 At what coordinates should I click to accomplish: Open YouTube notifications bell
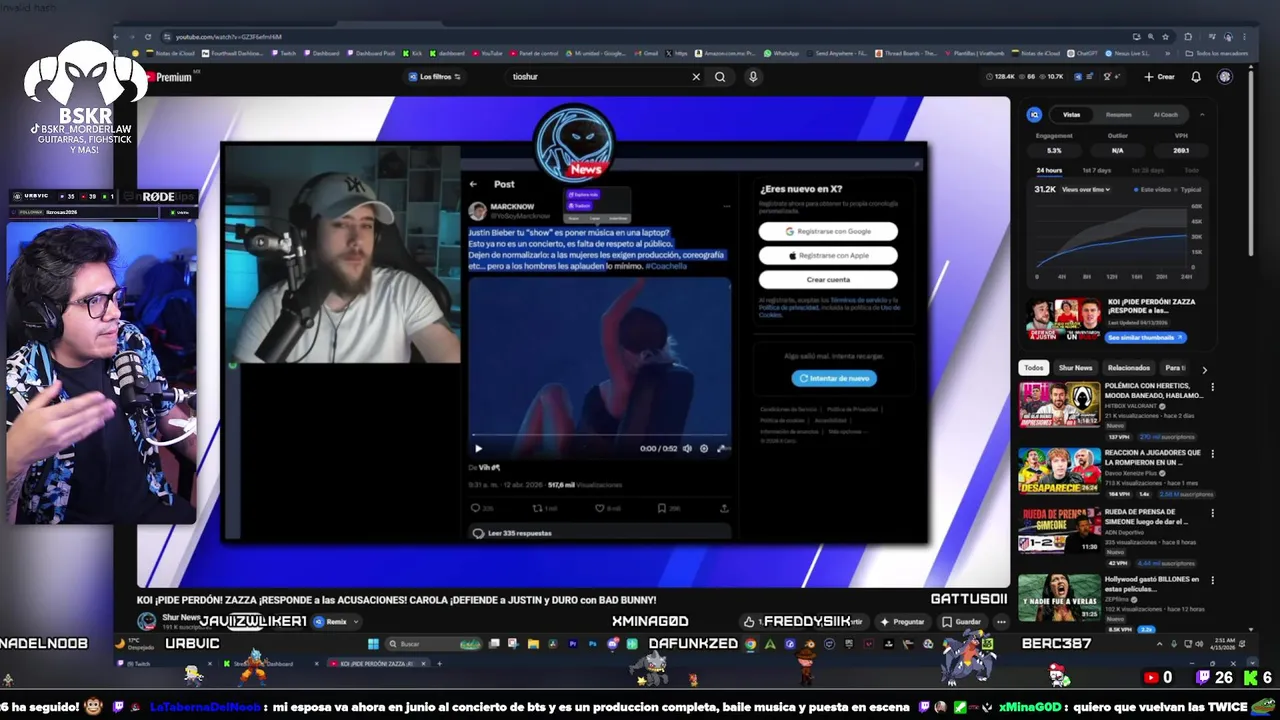pos(1196,77)
